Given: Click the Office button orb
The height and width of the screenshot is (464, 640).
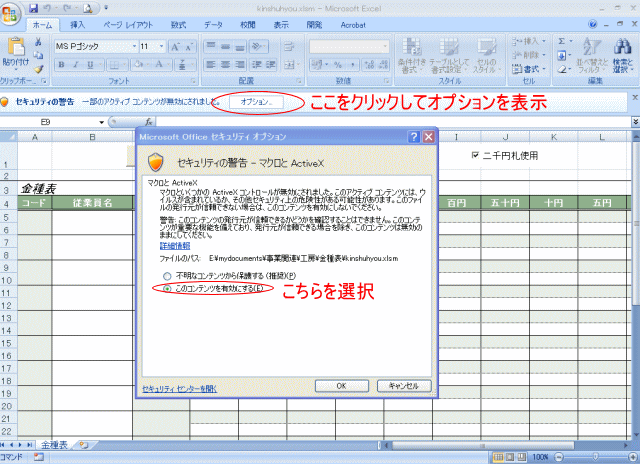Looking at the screenshot, I should (11, 14).
